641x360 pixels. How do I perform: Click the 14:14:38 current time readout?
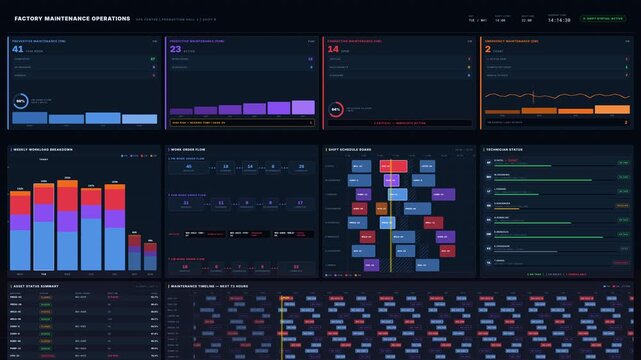pos(559,20)
